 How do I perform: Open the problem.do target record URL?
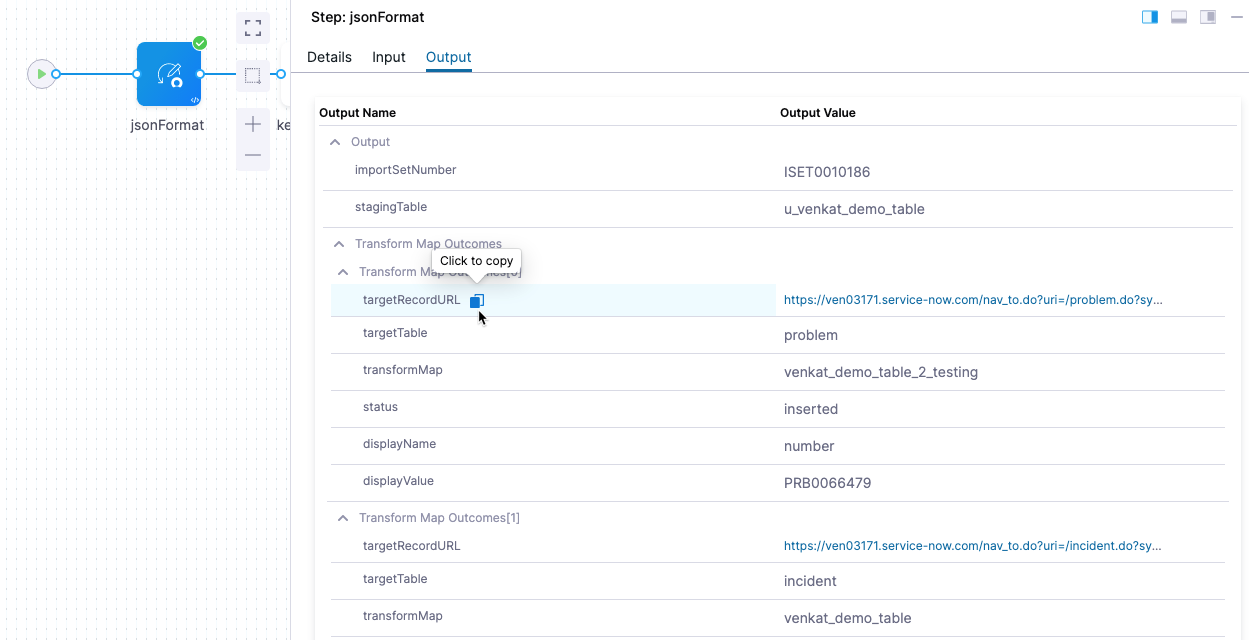[x=972, y=300]
